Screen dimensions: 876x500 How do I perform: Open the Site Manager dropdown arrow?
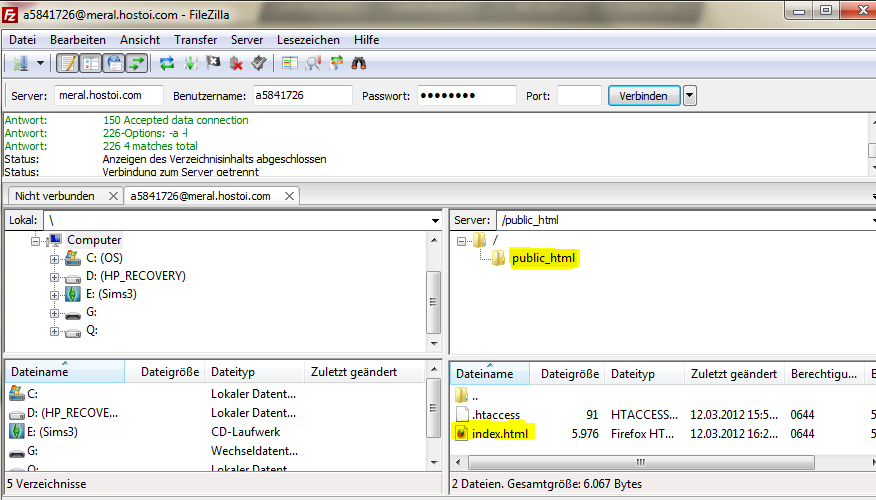(40, 64)
